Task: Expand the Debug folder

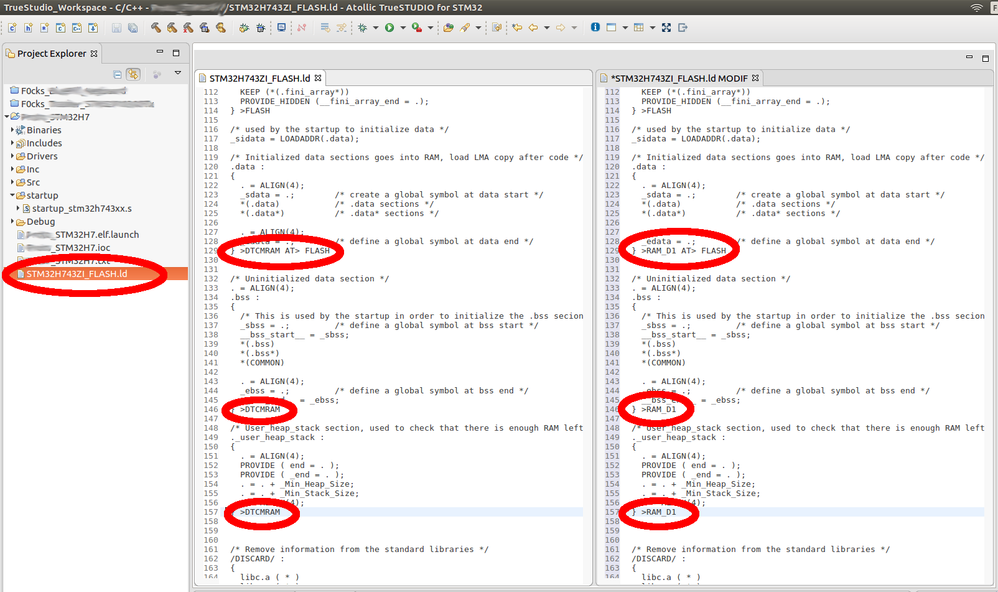Action: pos(12,222)
